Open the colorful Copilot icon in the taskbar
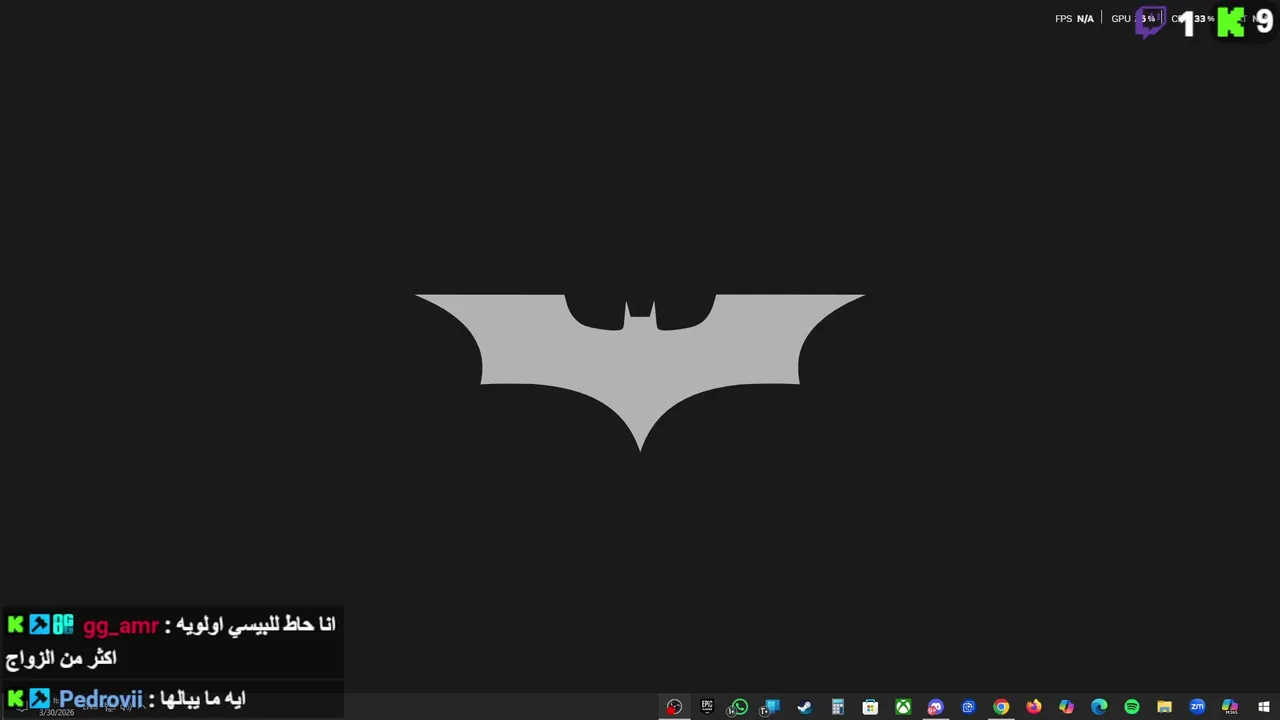 click(x=1066, y=707)
